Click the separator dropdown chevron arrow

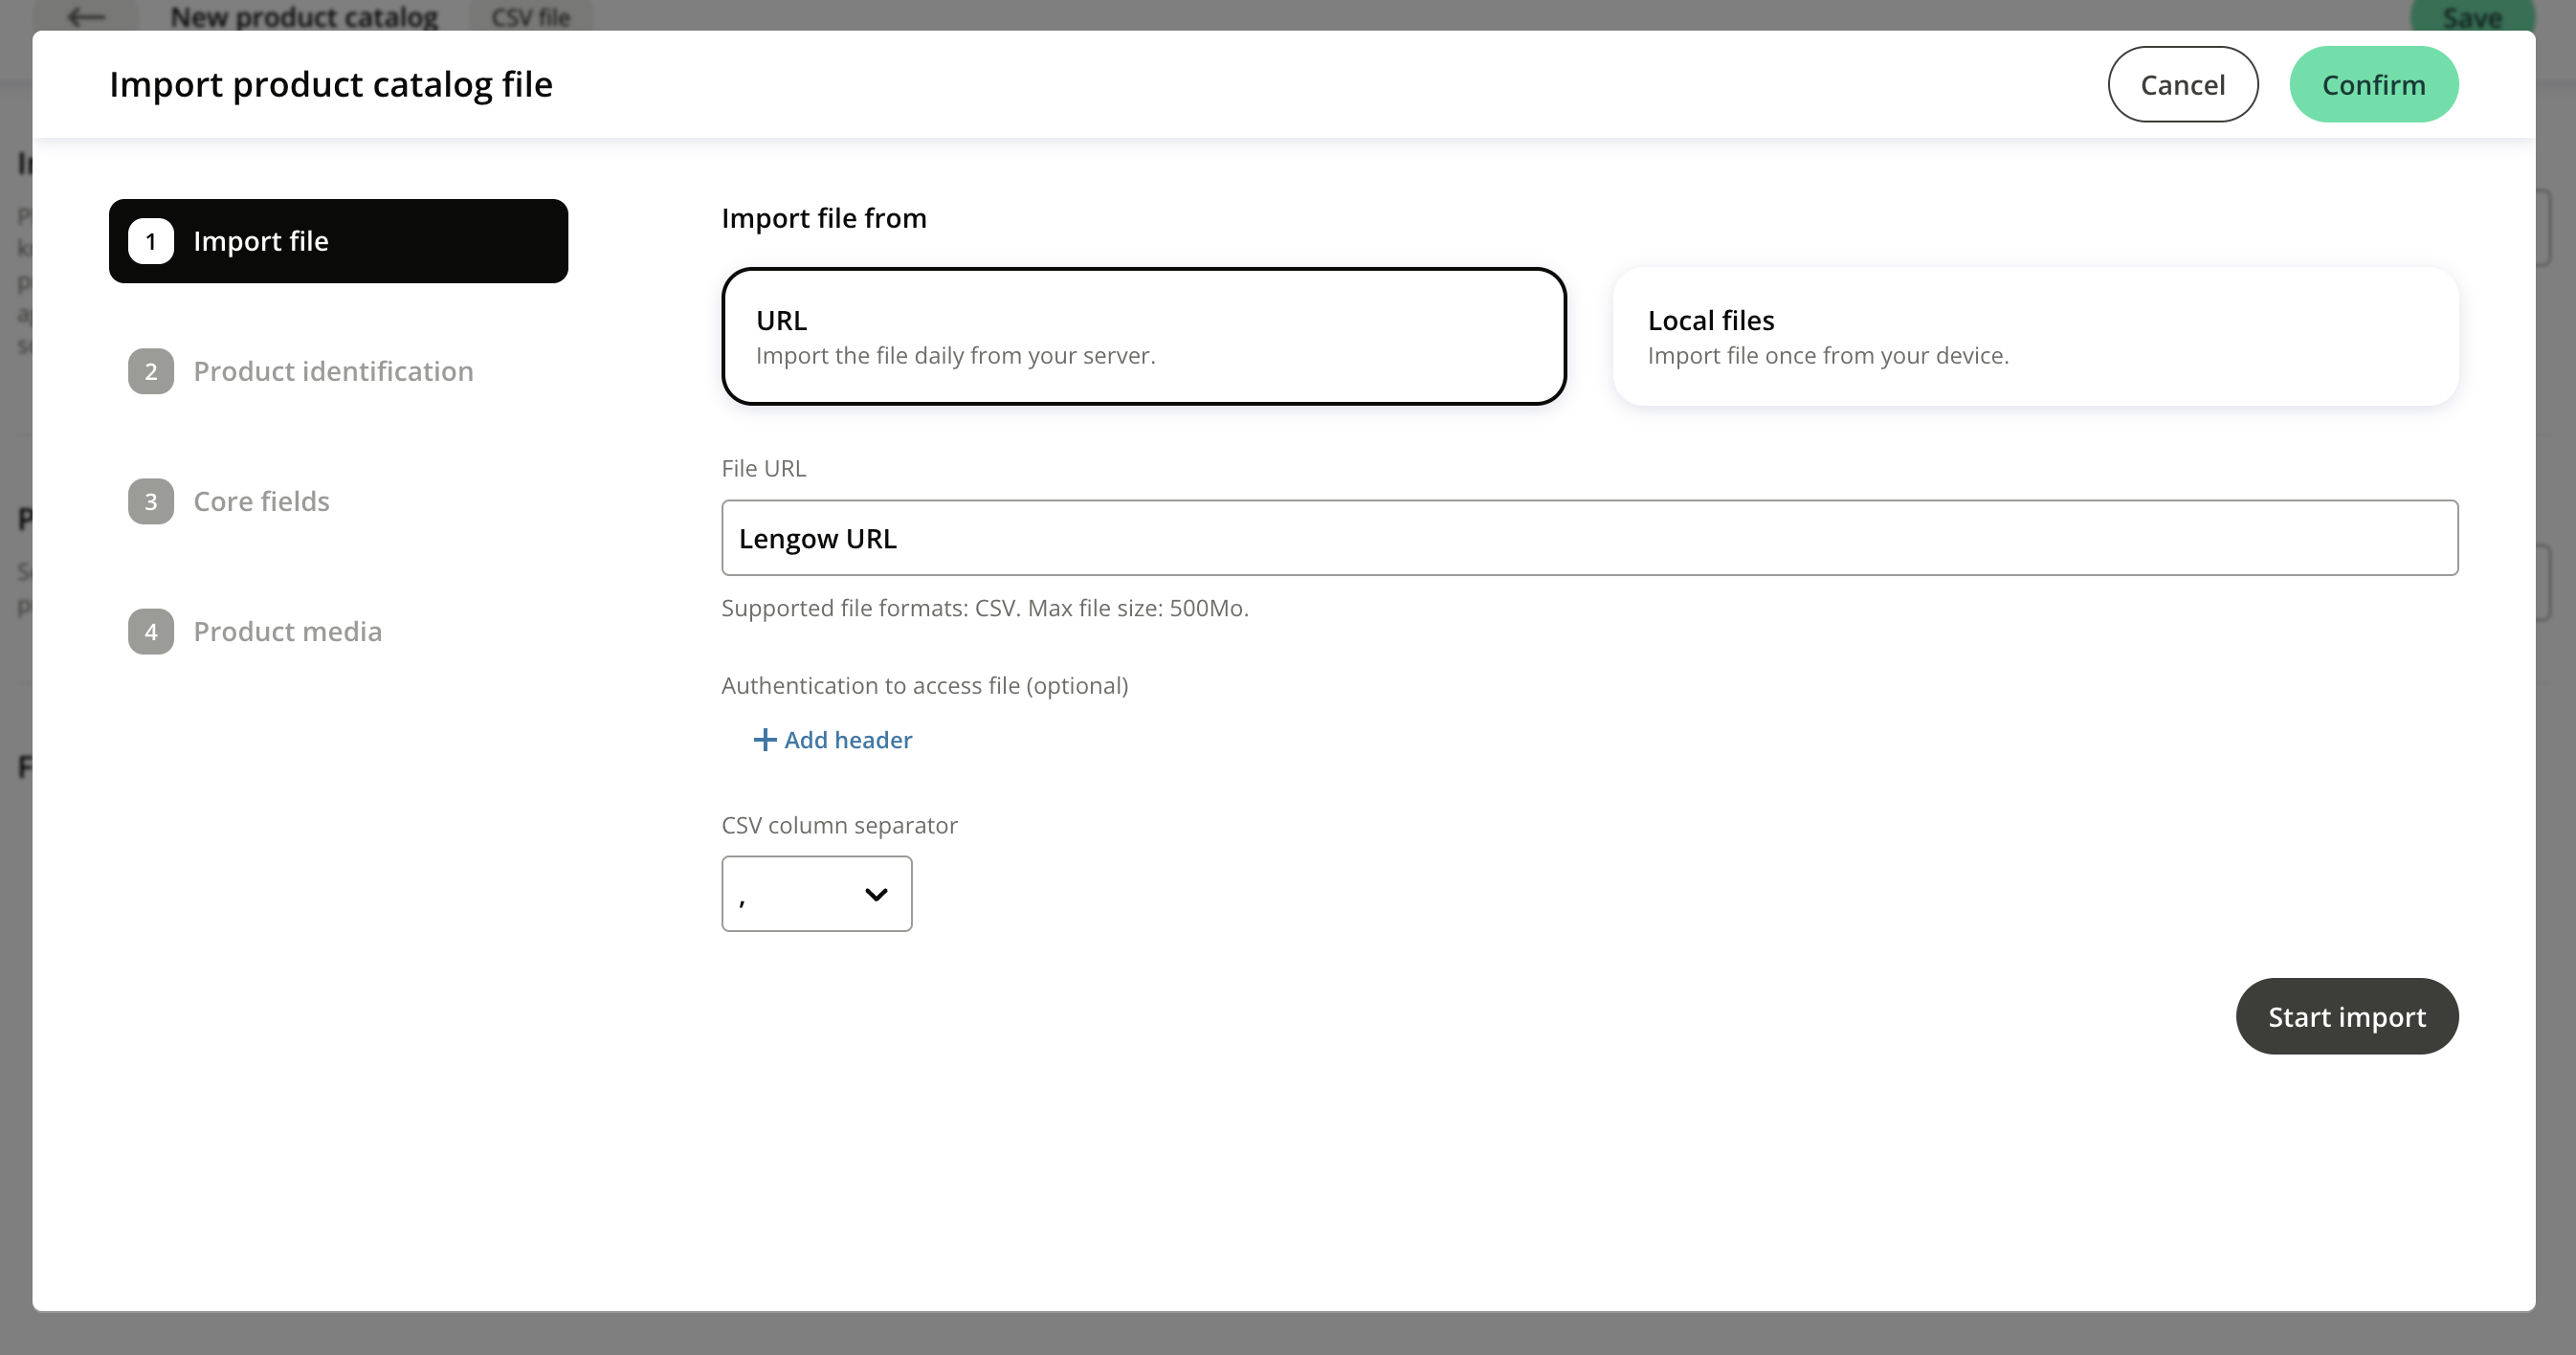(876, 895)
